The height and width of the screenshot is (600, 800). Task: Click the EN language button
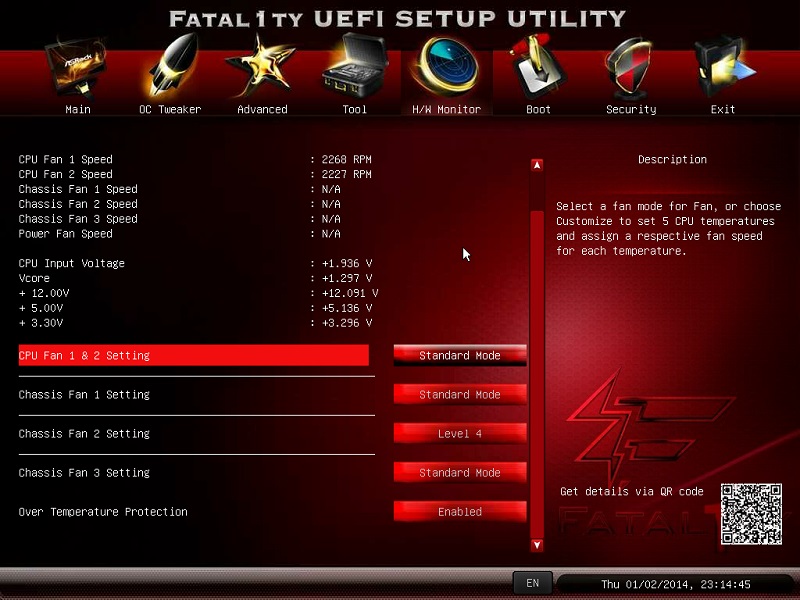click(x=532, y=582)
